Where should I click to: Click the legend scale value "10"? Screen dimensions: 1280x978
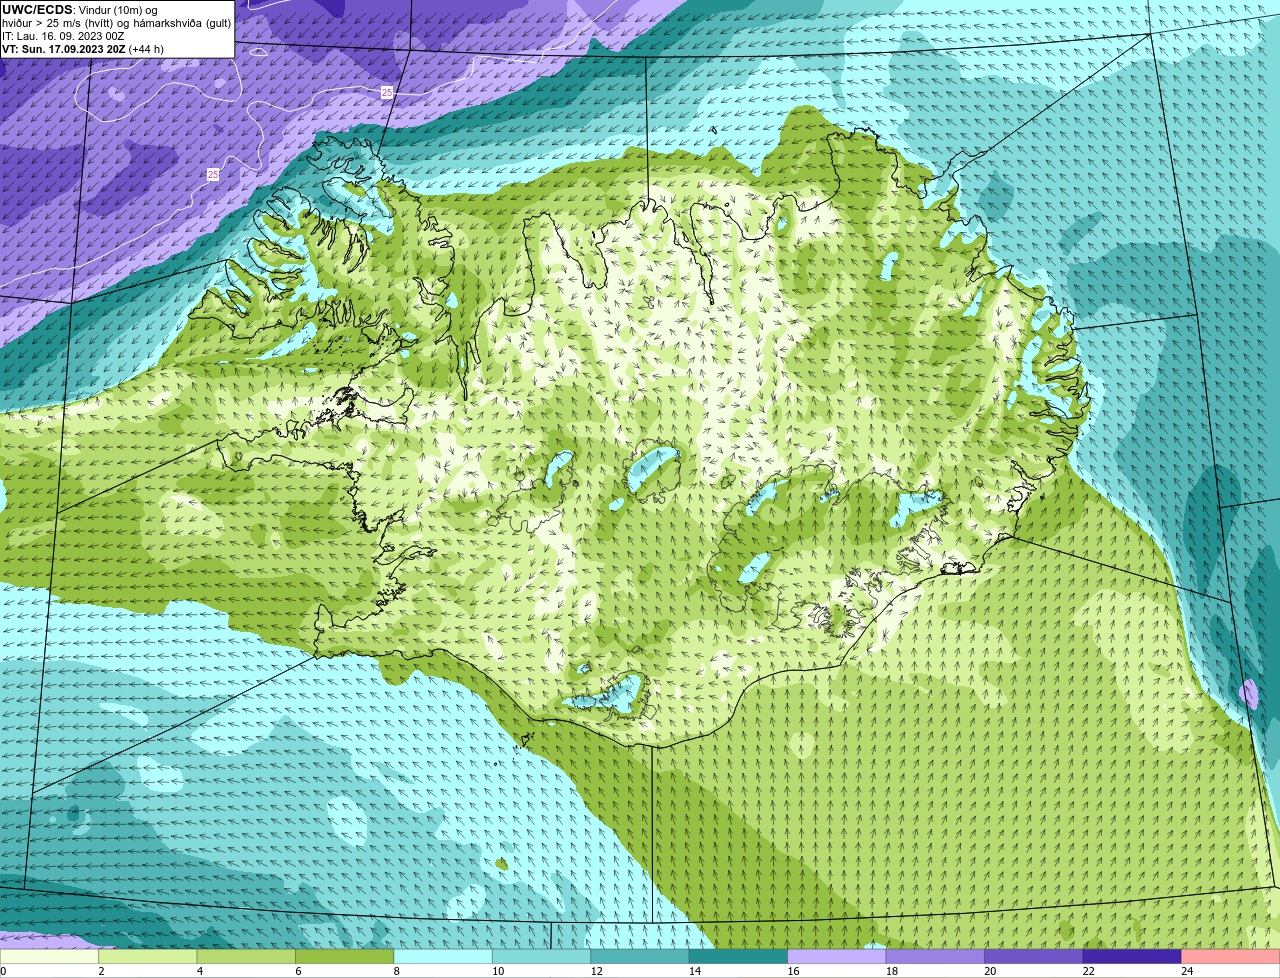point(498,971)
